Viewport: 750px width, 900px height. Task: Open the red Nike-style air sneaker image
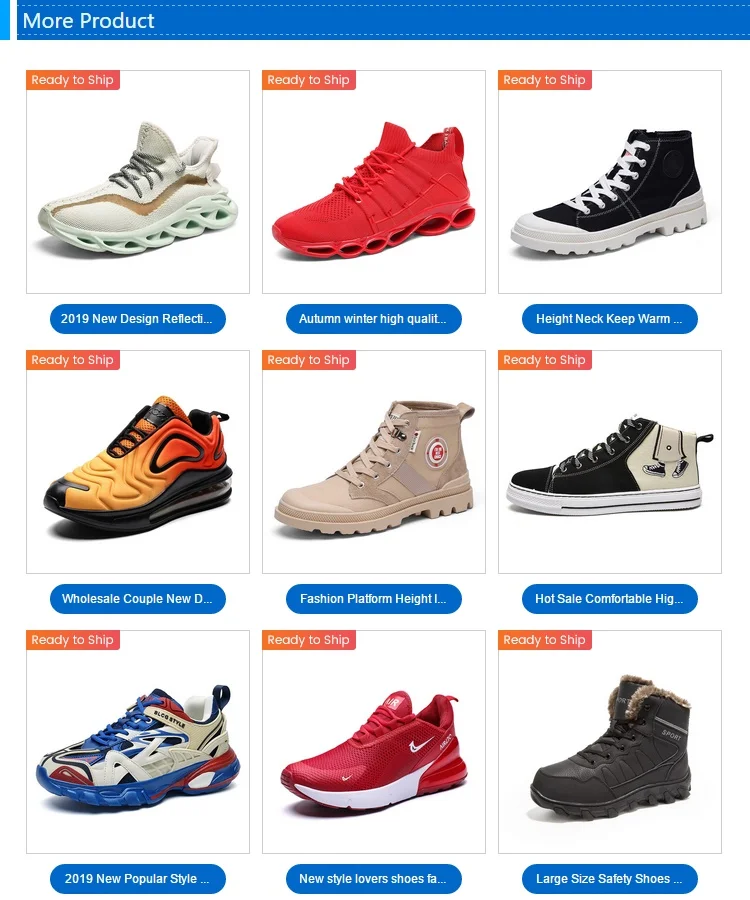[374, 742]
